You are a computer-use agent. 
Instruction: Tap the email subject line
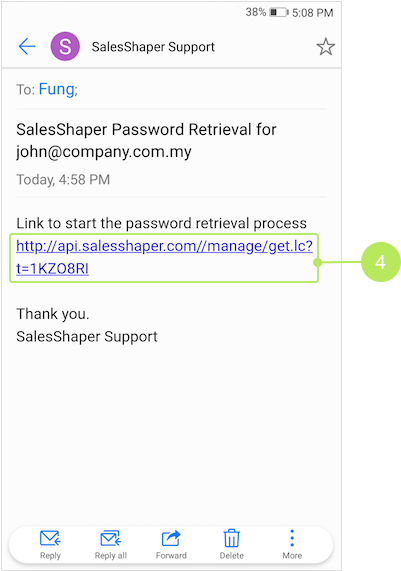click(x=146, y=141)
